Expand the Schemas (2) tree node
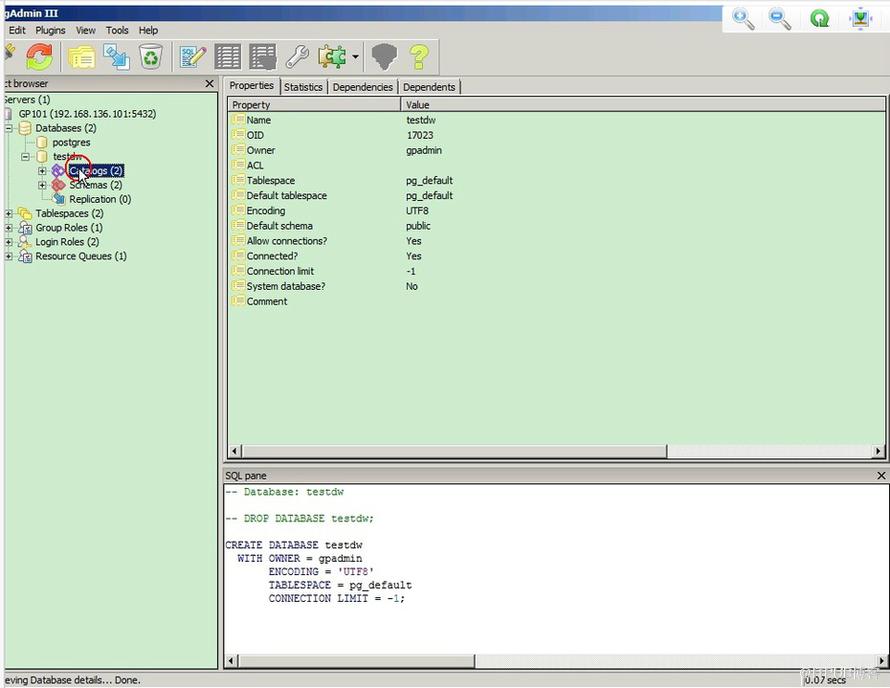 pos(42,185)
